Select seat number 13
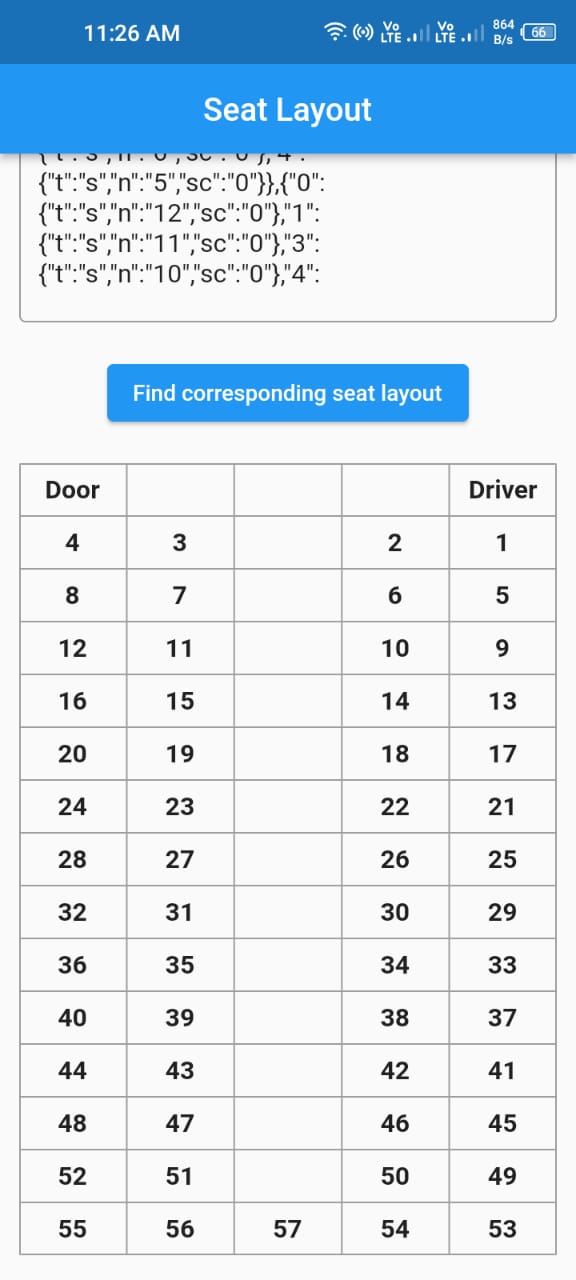The image size is (576, 1280). coord(503,700)
